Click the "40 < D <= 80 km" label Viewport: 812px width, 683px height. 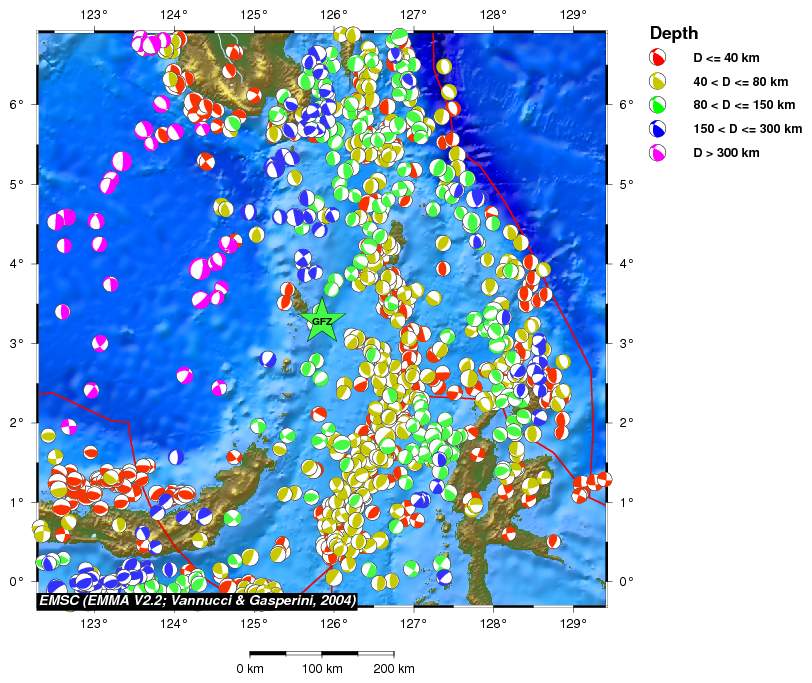(741, 82)
